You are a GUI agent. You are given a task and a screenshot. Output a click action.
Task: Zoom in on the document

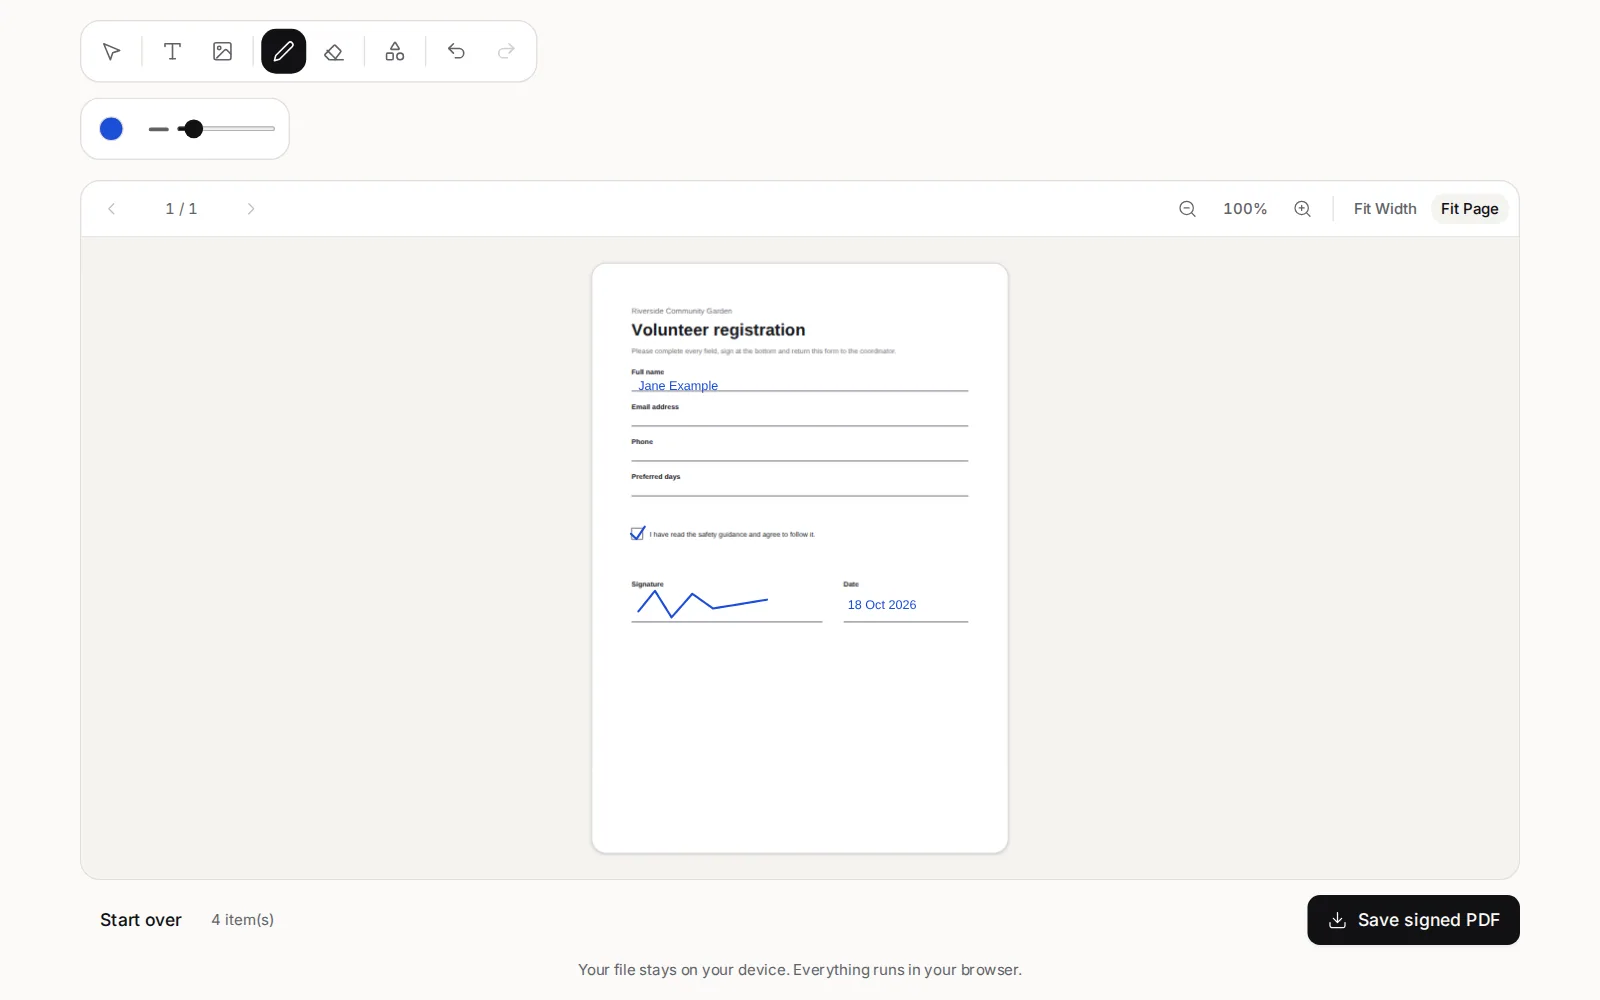pos(1302,209)
